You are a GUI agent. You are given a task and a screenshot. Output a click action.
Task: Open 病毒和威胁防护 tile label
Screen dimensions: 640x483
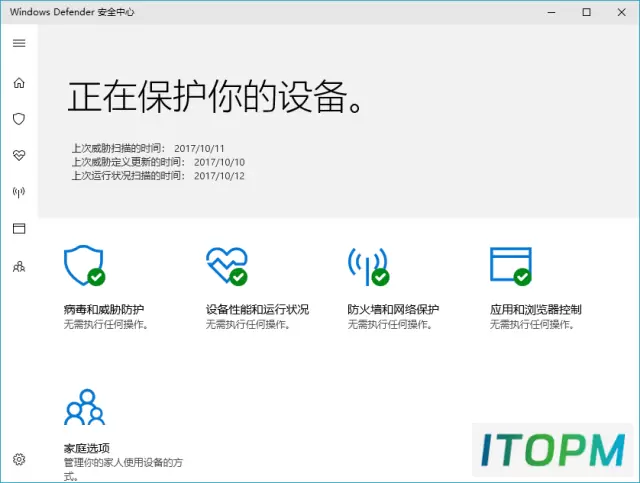tap(104, 309)
